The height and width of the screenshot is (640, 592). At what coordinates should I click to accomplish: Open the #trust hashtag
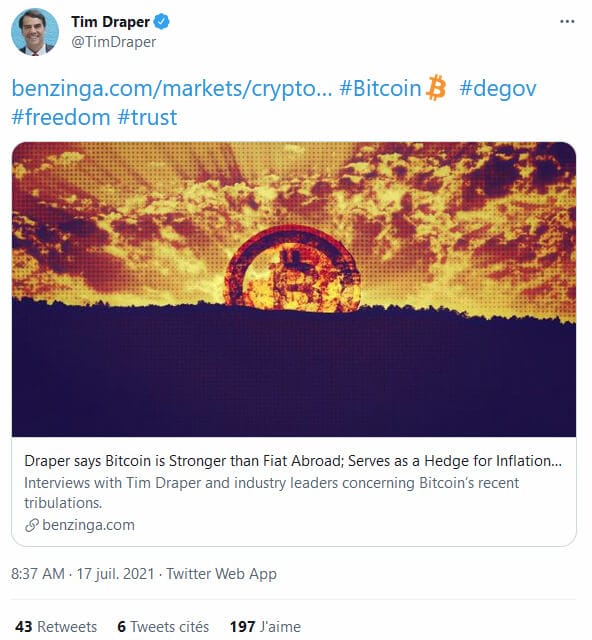[147, 117]
